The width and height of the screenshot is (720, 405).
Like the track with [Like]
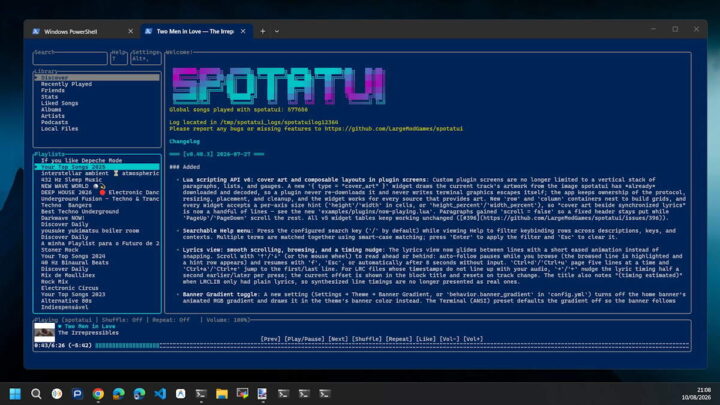click(426, 339)
